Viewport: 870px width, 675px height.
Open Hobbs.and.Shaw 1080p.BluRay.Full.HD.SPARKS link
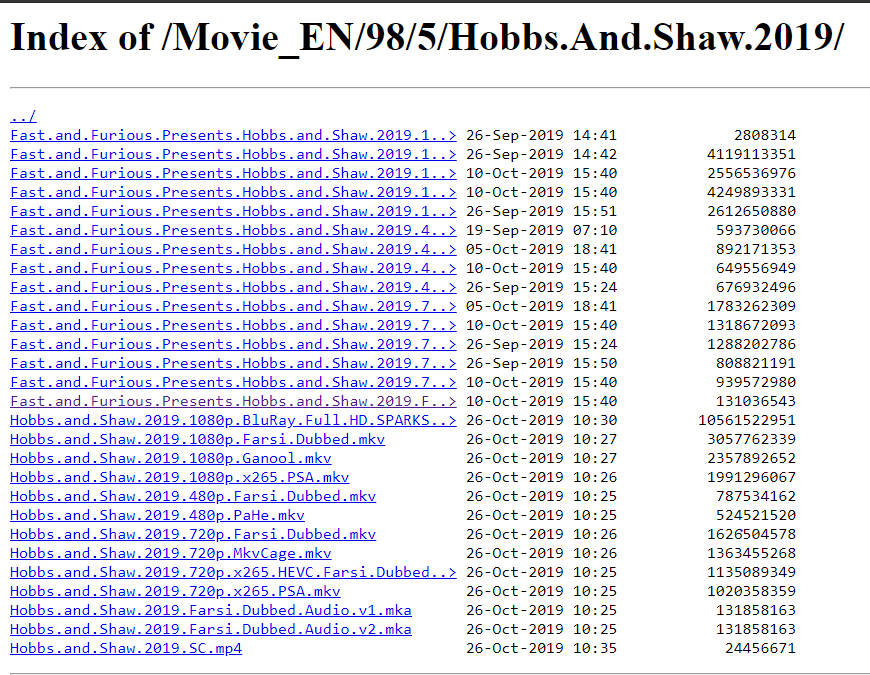[233, 420]
